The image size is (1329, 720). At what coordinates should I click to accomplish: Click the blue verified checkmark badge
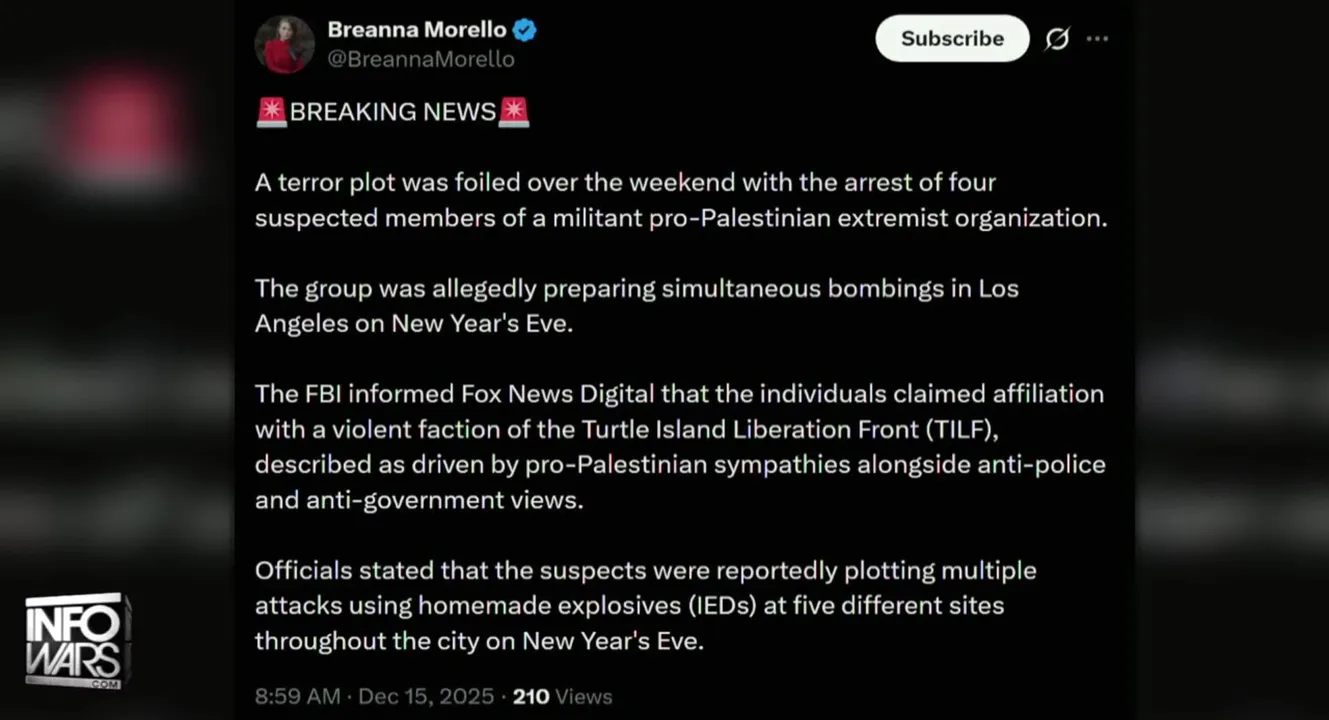click(525, 30)
